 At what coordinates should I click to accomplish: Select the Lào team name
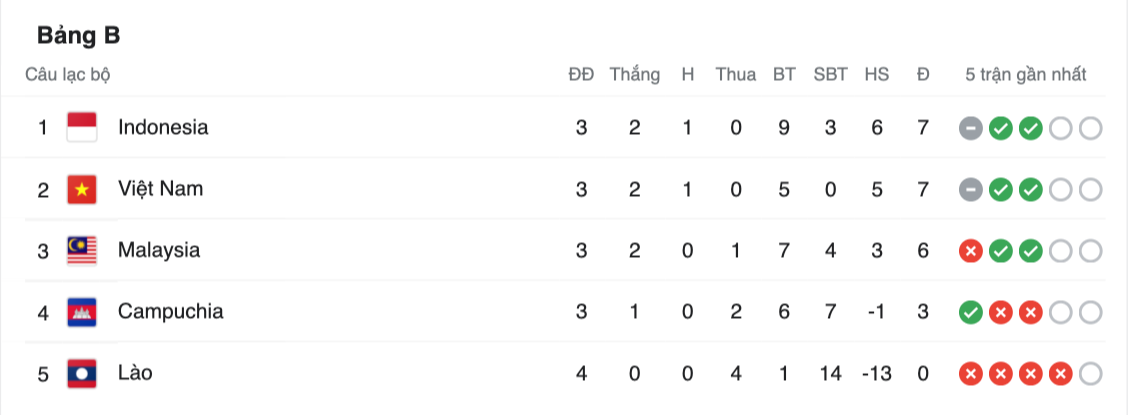point(135,374)
